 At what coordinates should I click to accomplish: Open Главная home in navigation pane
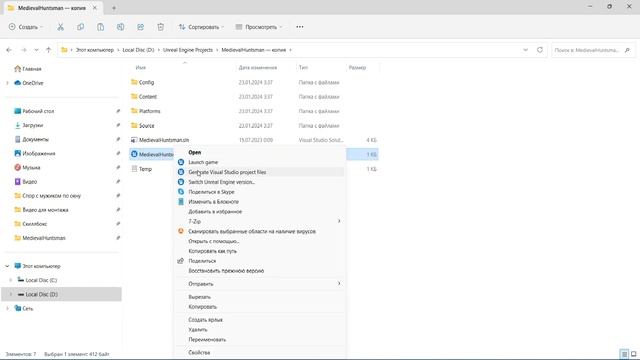click(28, 69)
